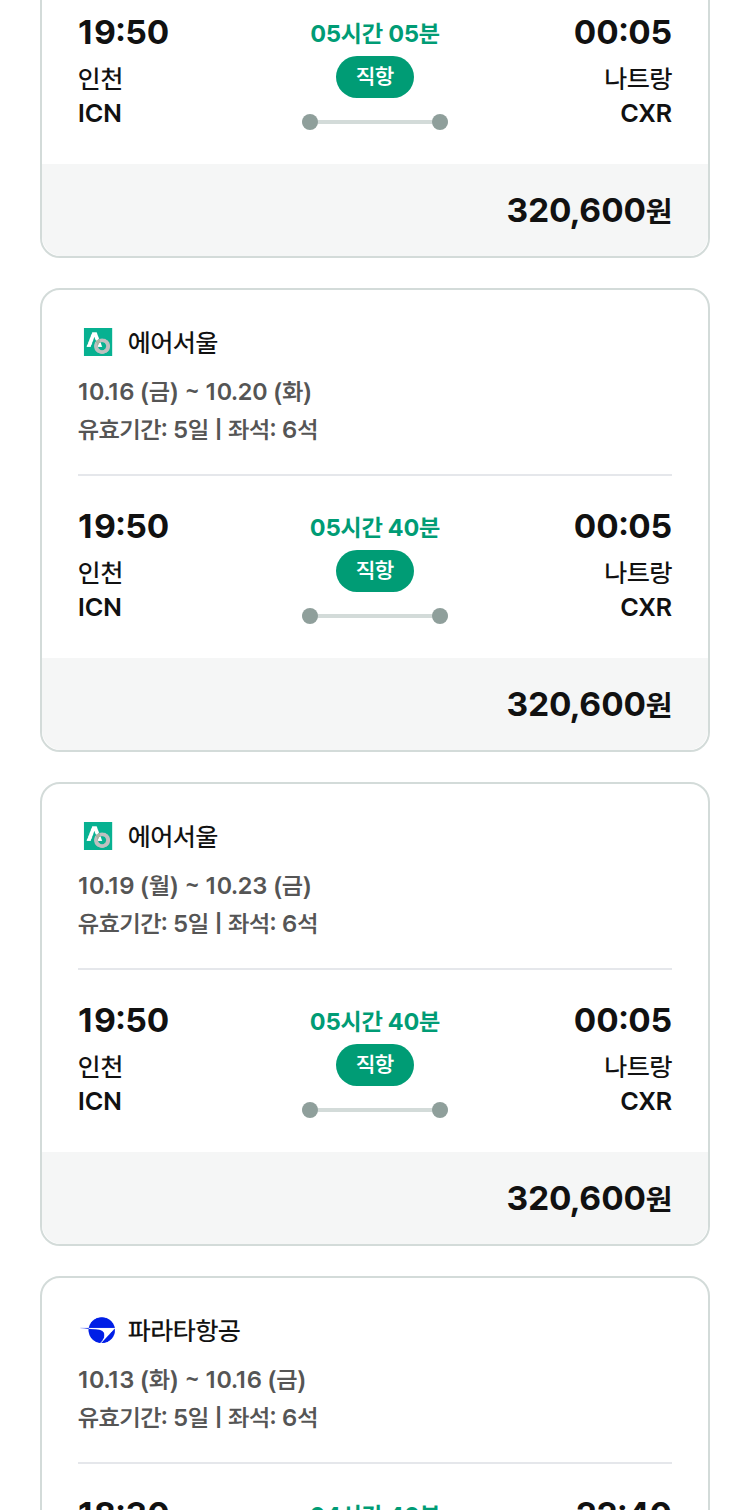The width and height of the screenshot is (750, 1510).
Task: Click the 에어서울 airline name on 10.16 card
Action: pyautogui.click(x=173, y=343)
